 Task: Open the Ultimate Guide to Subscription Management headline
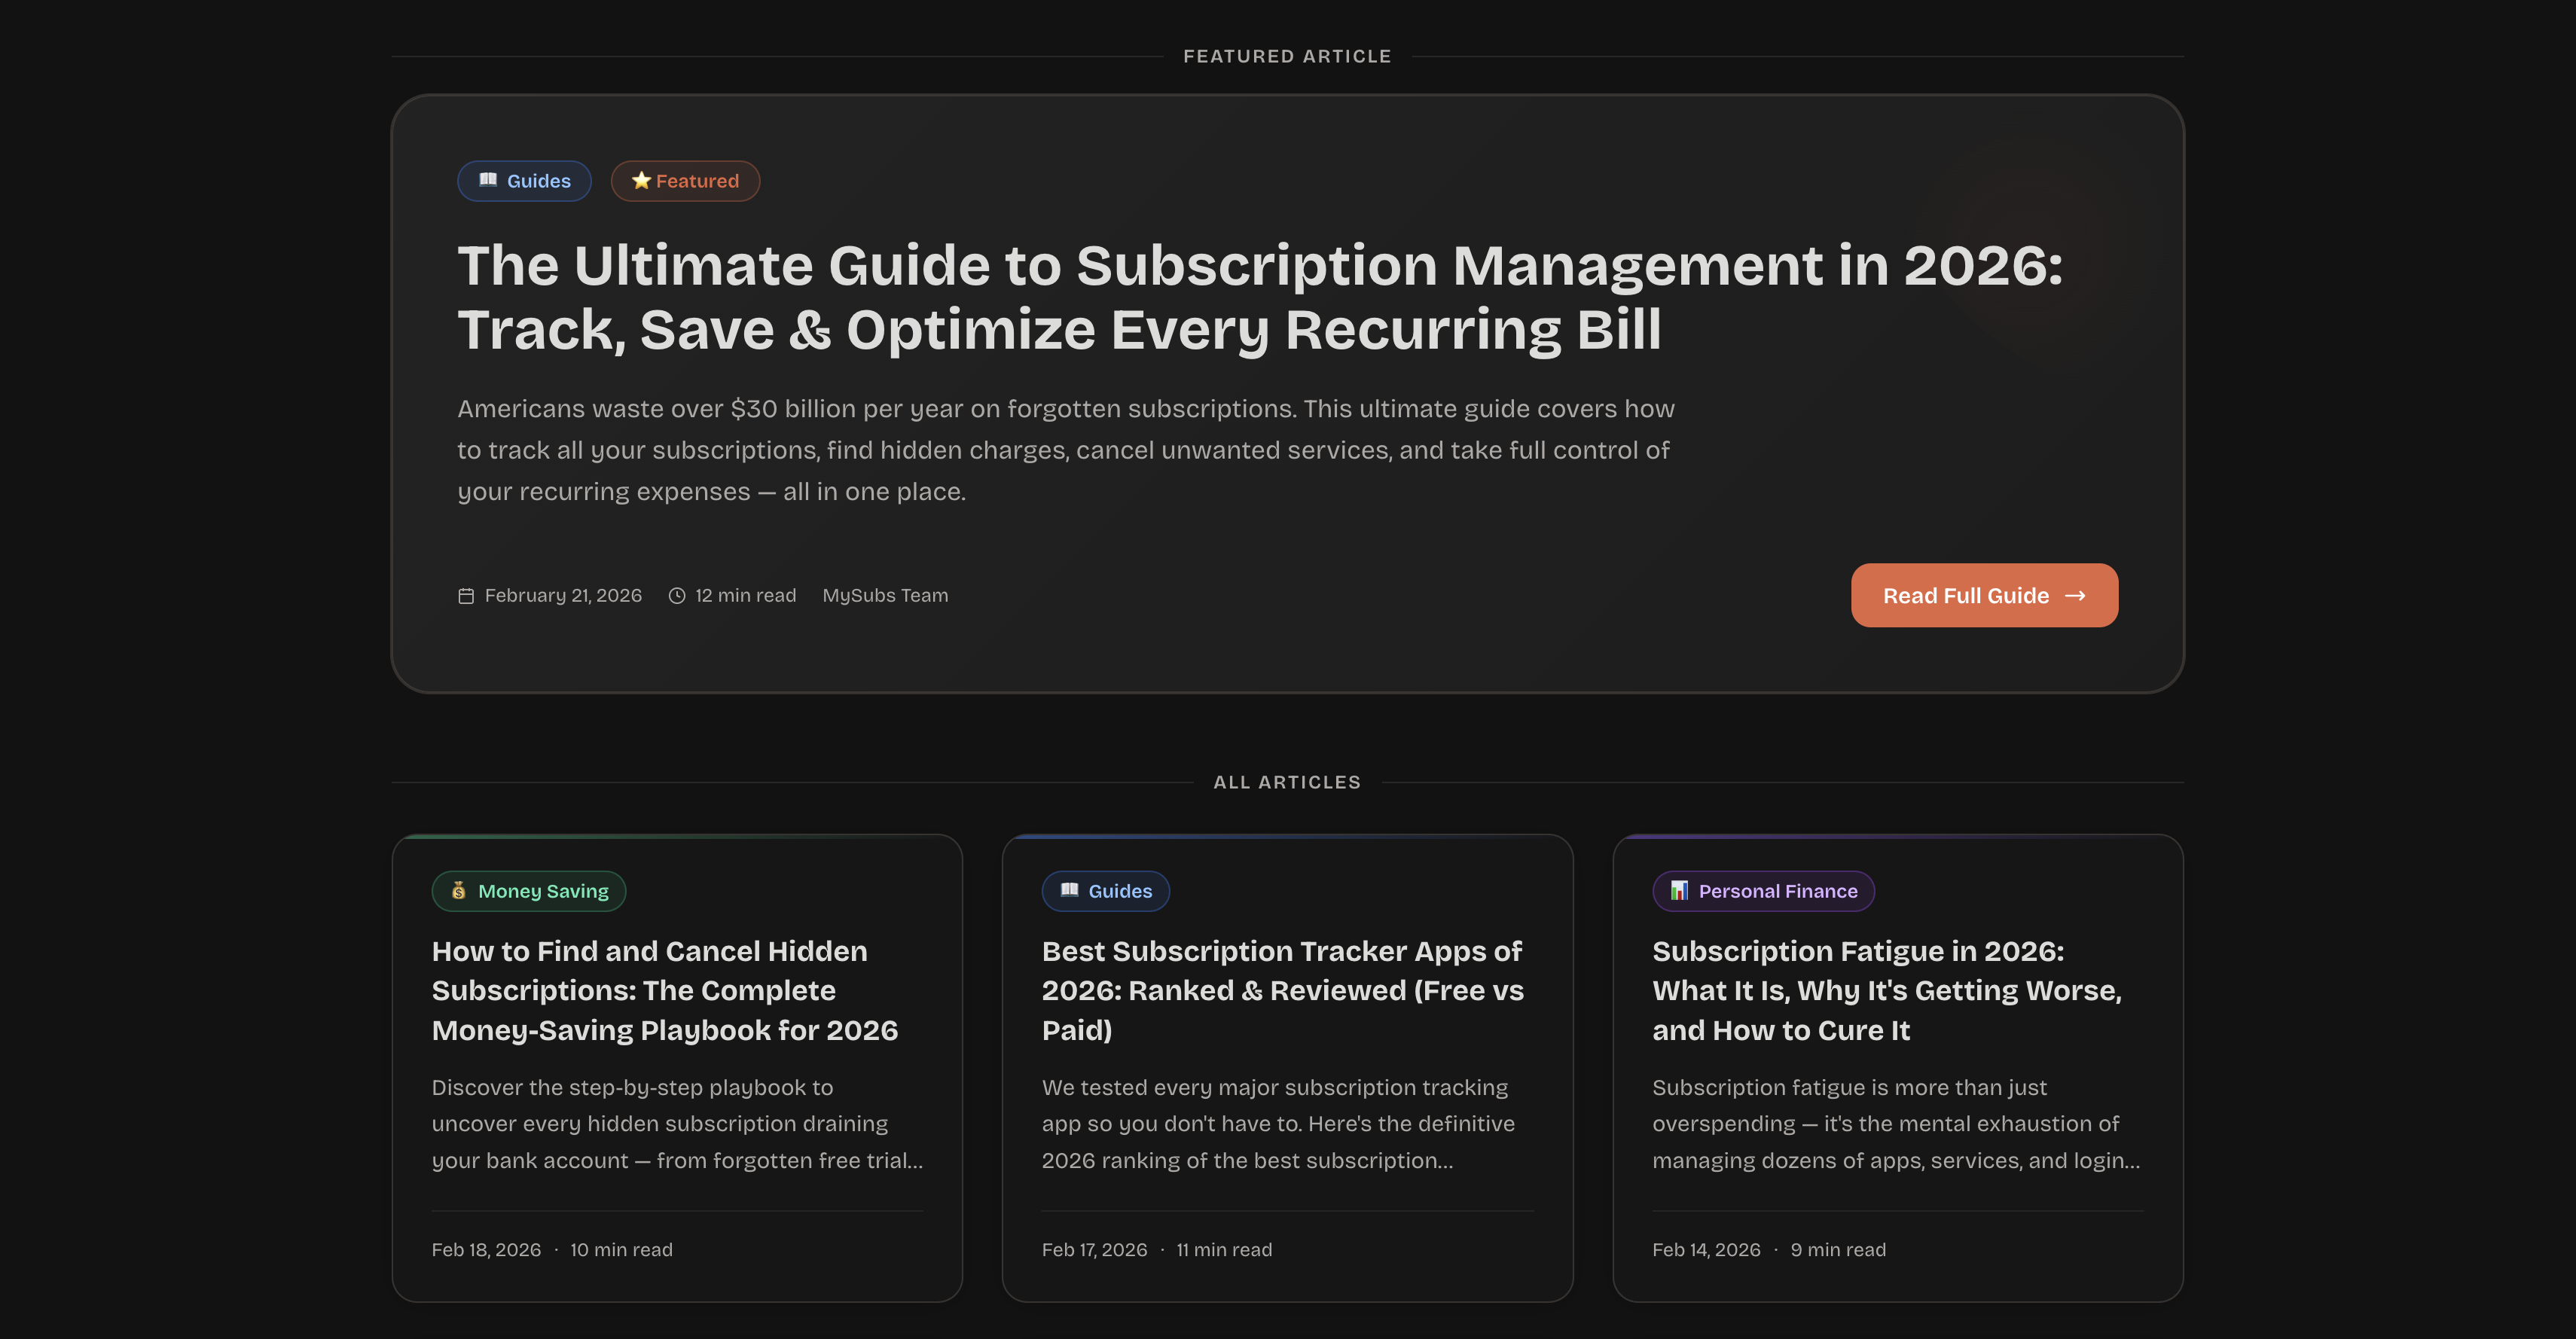tap(1258, 297)
